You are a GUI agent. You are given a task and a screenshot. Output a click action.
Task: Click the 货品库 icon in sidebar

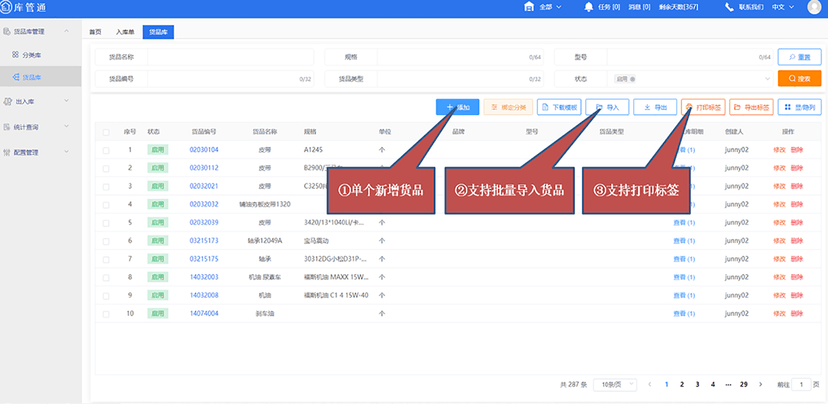pos(16,78)
